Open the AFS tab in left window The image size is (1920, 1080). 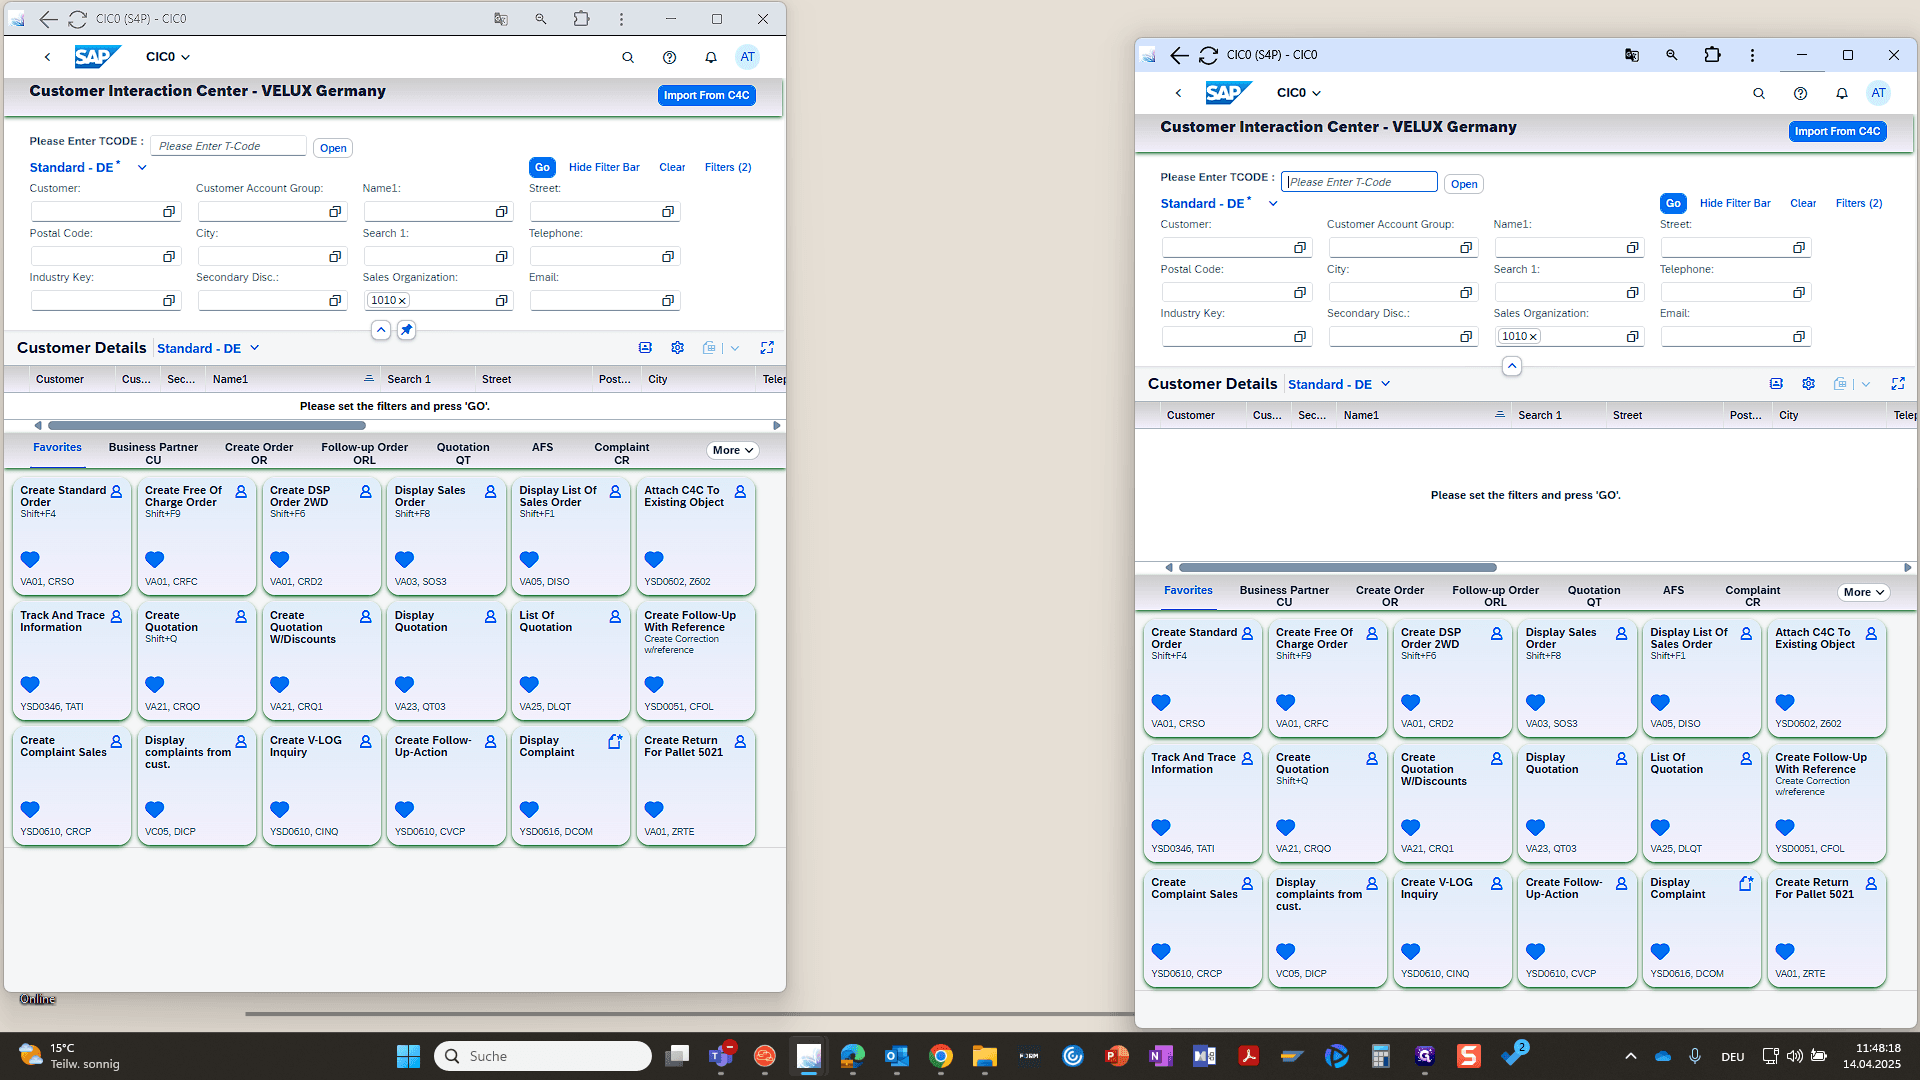[542, 448]
